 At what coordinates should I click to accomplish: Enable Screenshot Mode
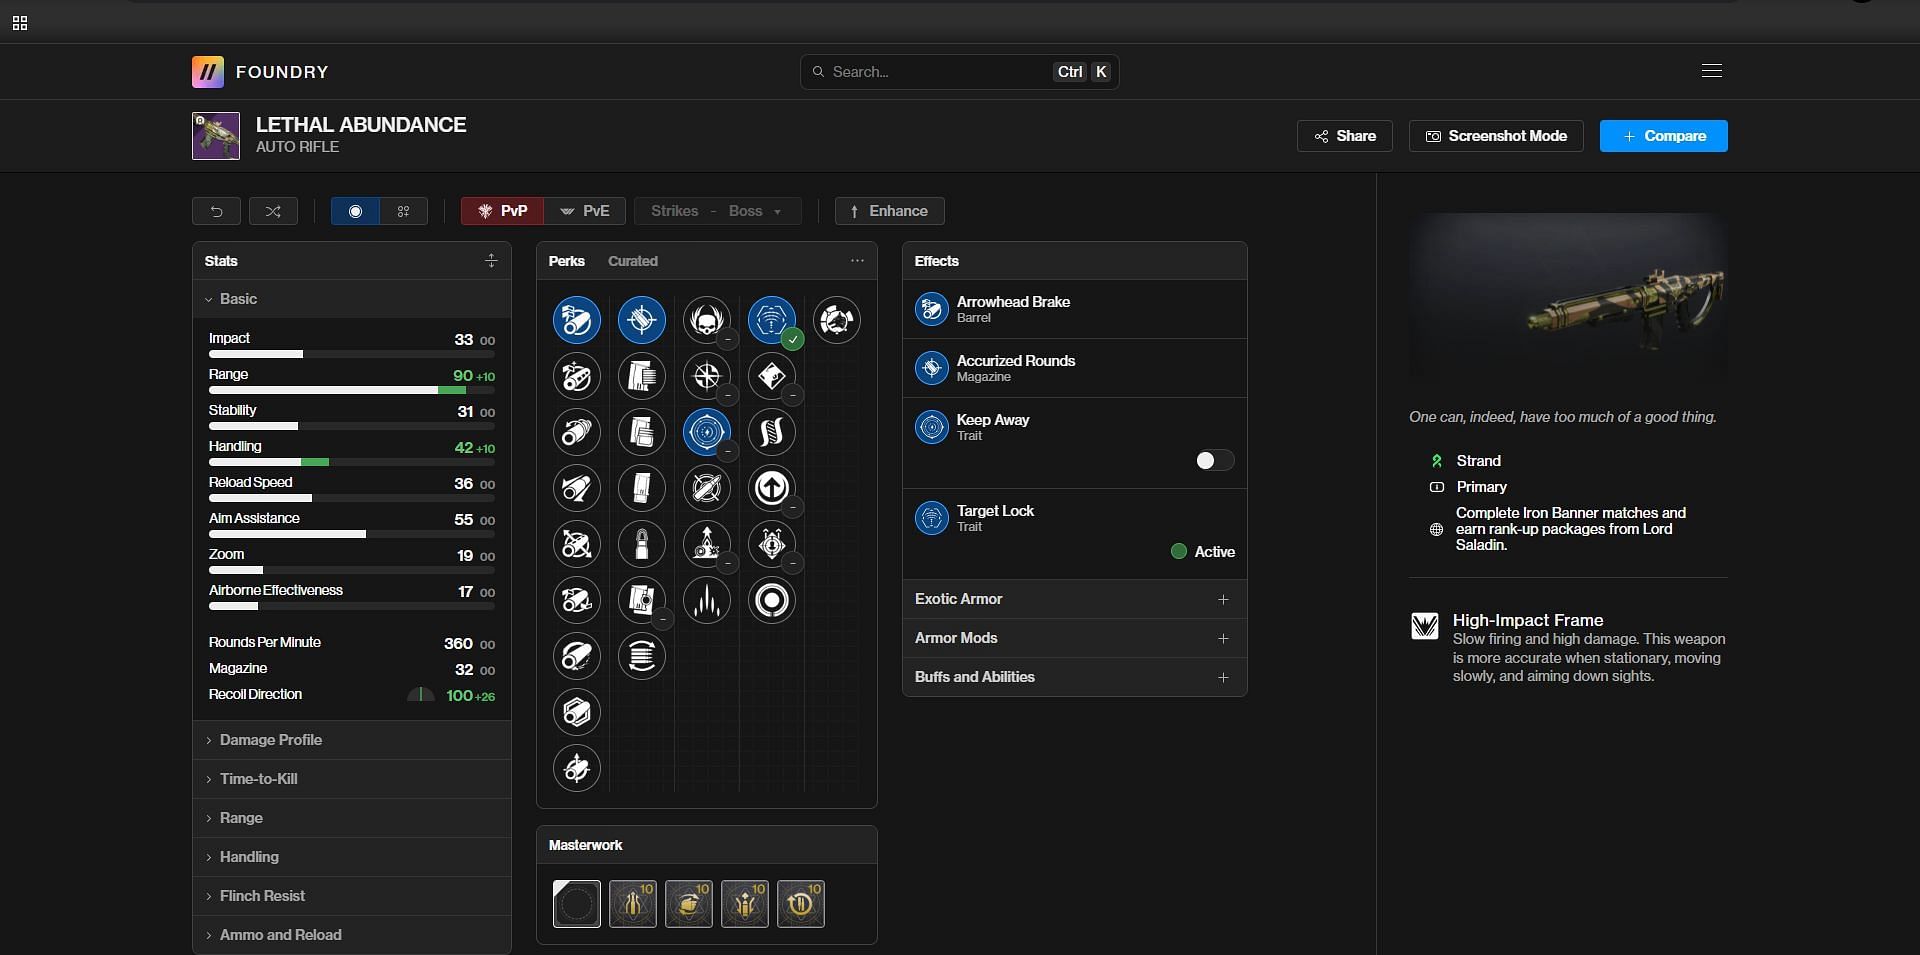coord(1496,136)
